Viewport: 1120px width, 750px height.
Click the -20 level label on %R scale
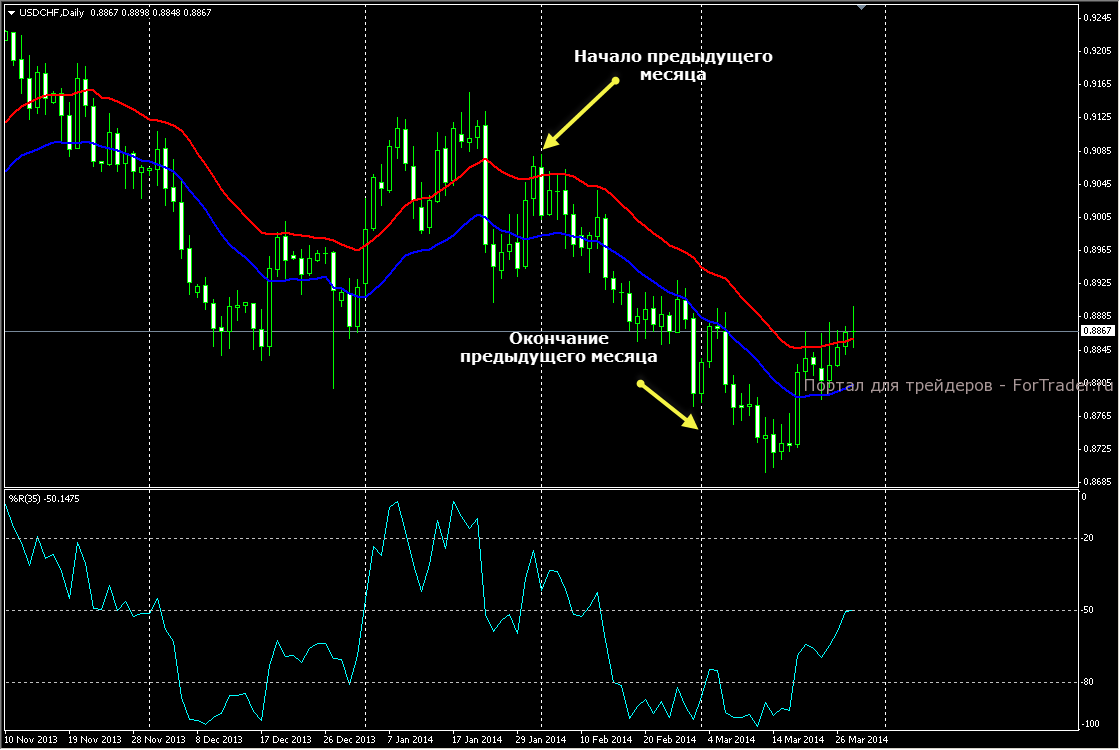click(1087, 538)
